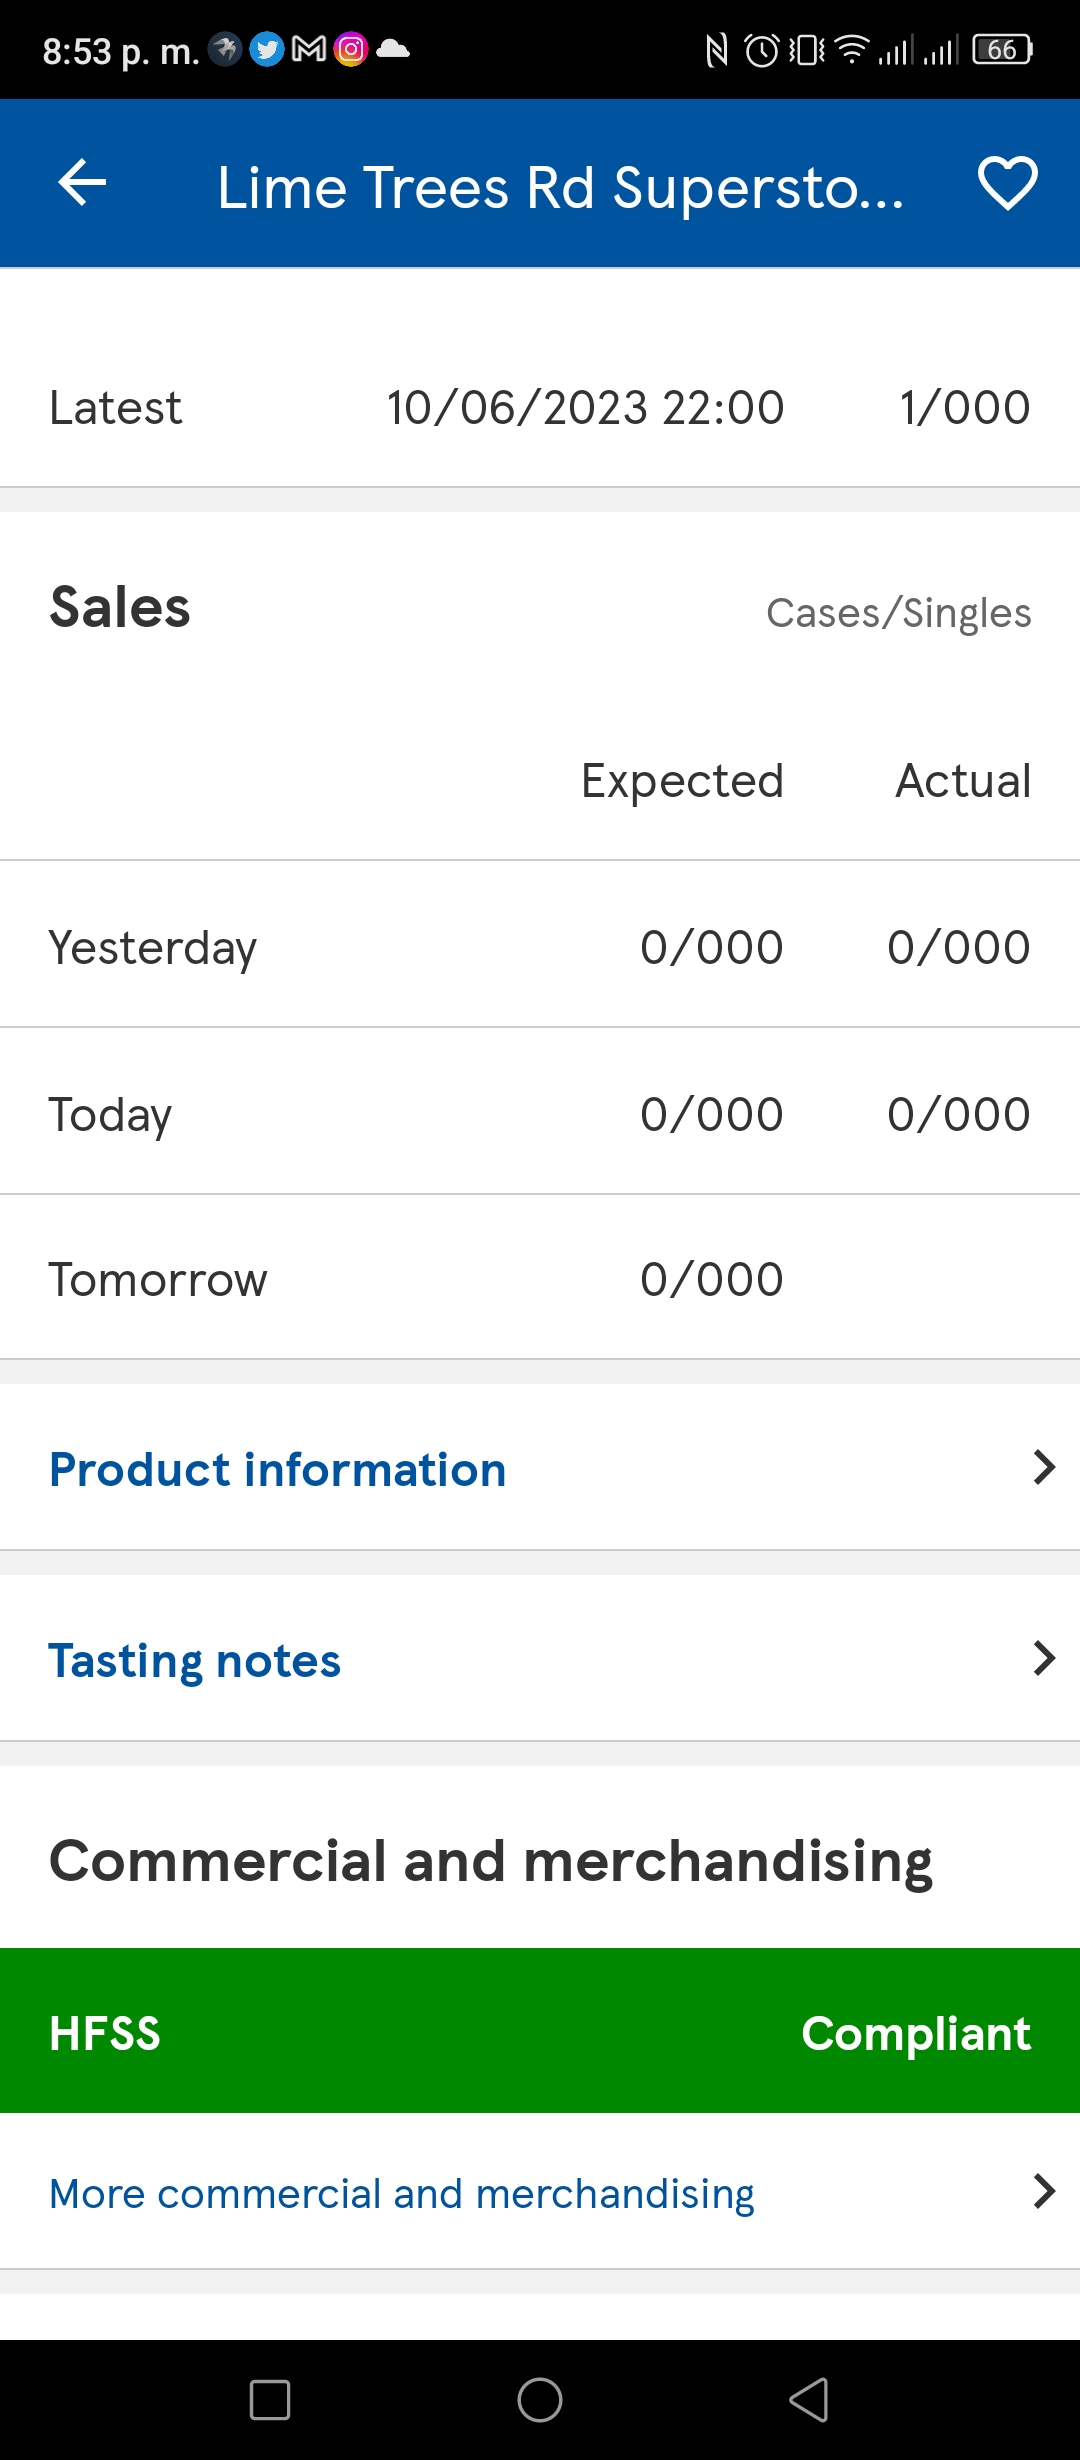The width and height of the screenshot is (1080, 2460).
Task: Expand Tasting notes chevron
Action: (x=1044, y=1658)
